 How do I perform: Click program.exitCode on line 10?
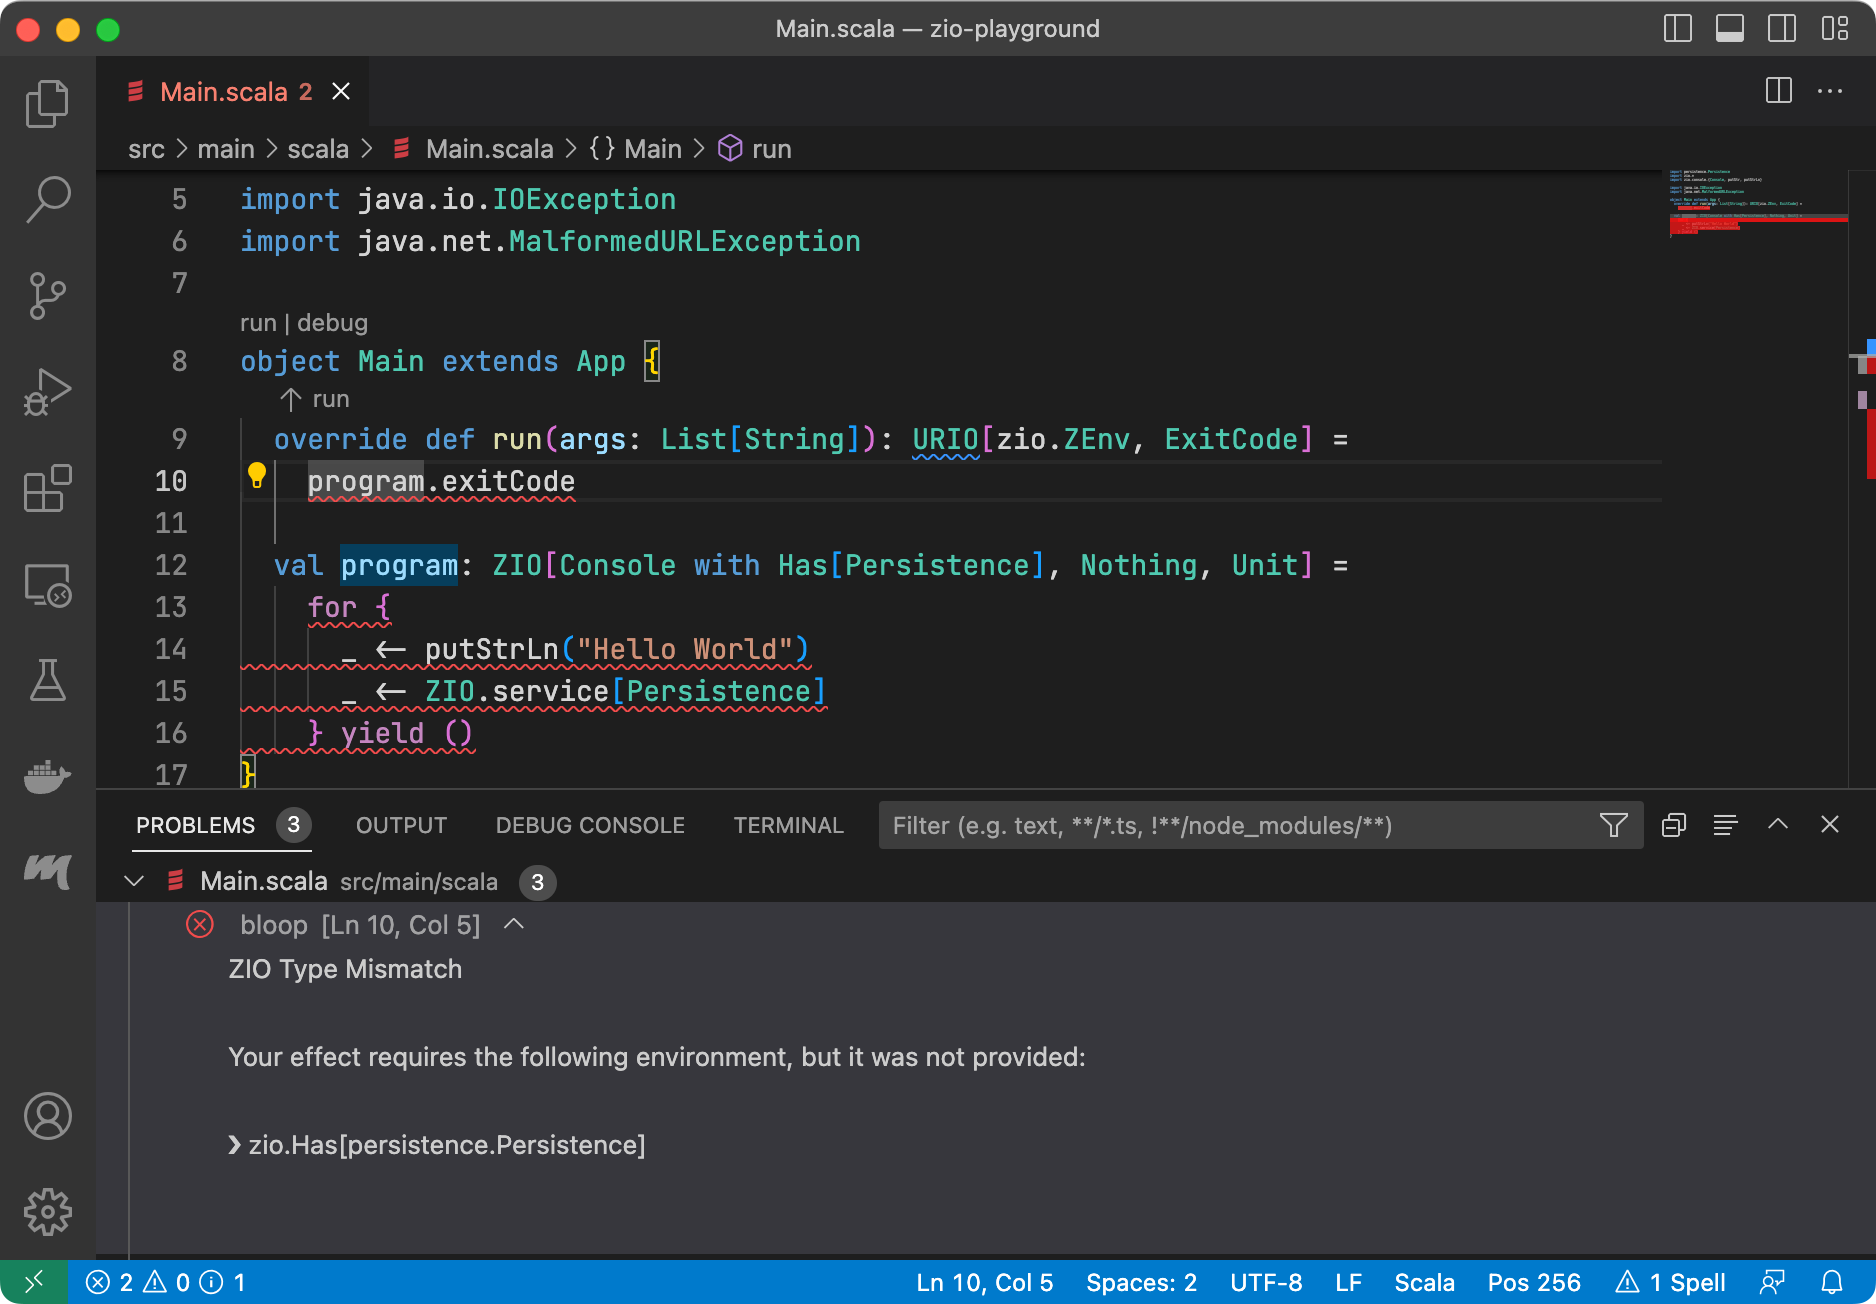441,482
